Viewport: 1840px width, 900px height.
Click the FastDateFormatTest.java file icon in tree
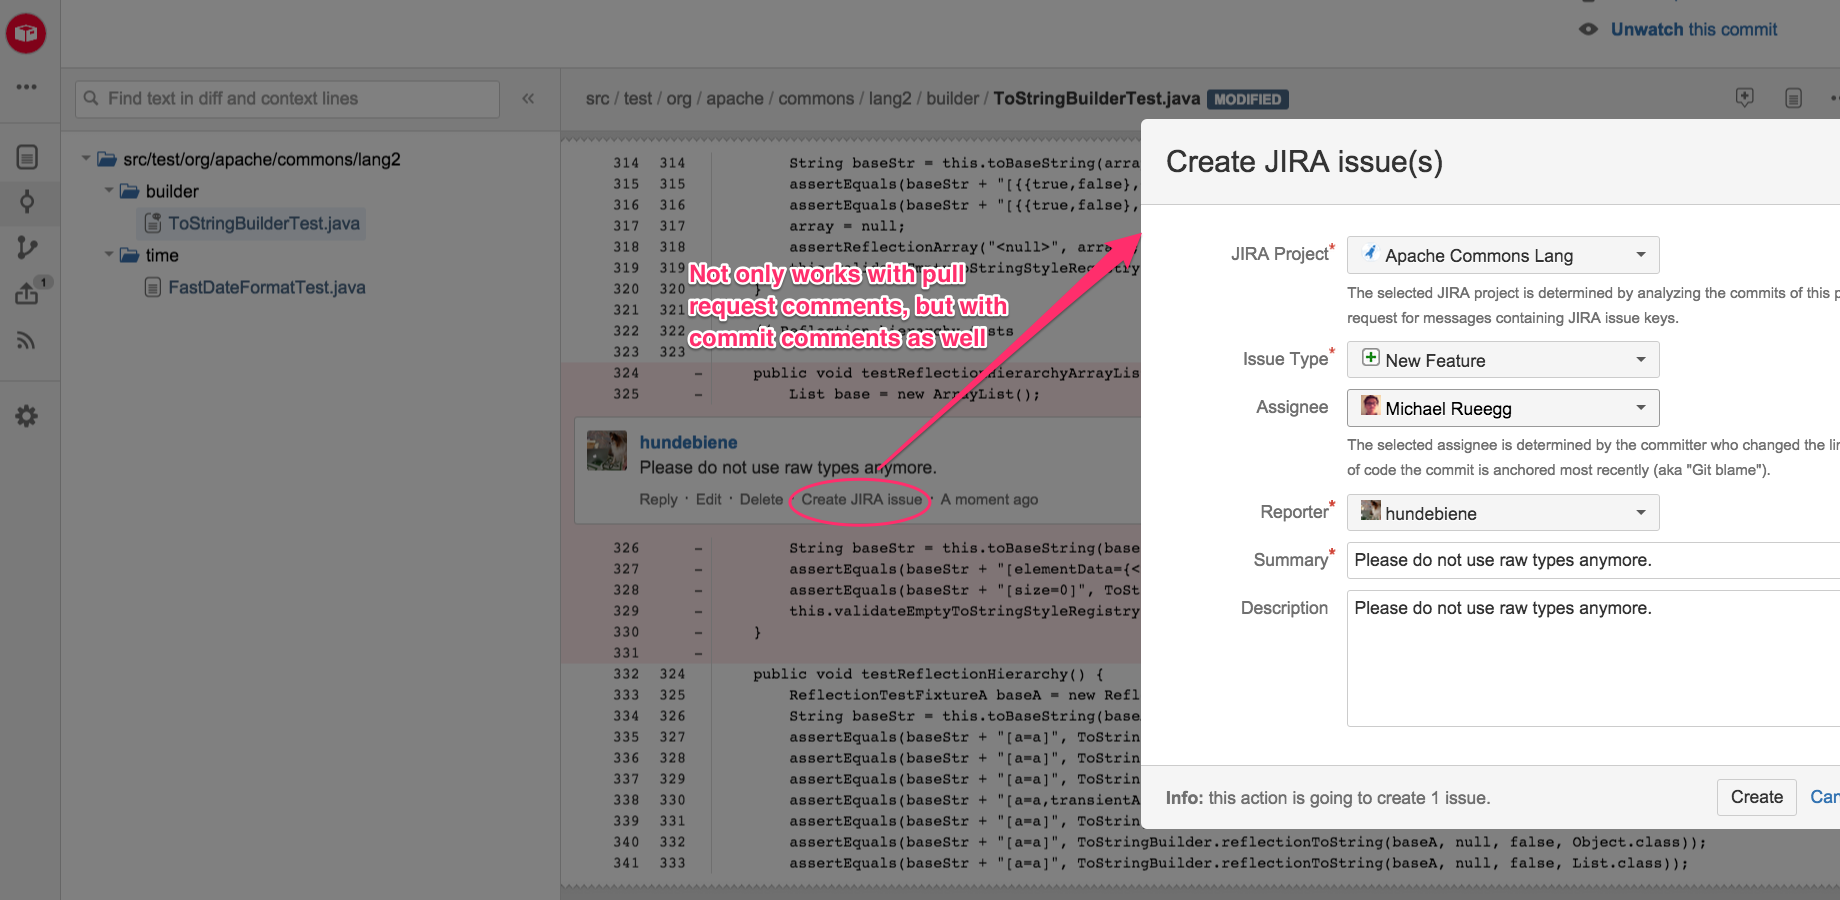[x=153, y=287]
